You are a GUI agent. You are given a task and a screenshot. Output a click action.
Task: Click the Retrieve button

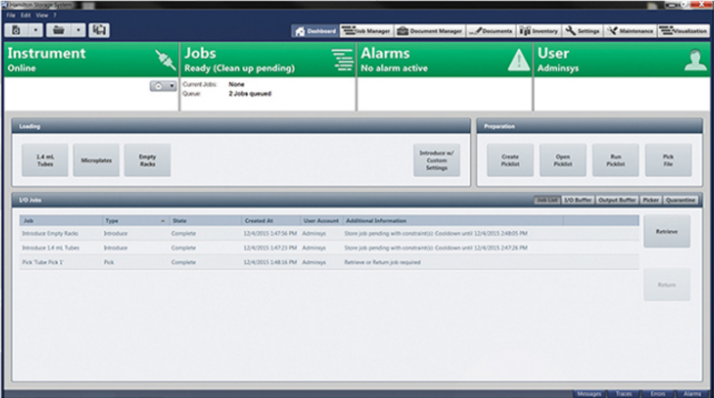click(667, 232)
